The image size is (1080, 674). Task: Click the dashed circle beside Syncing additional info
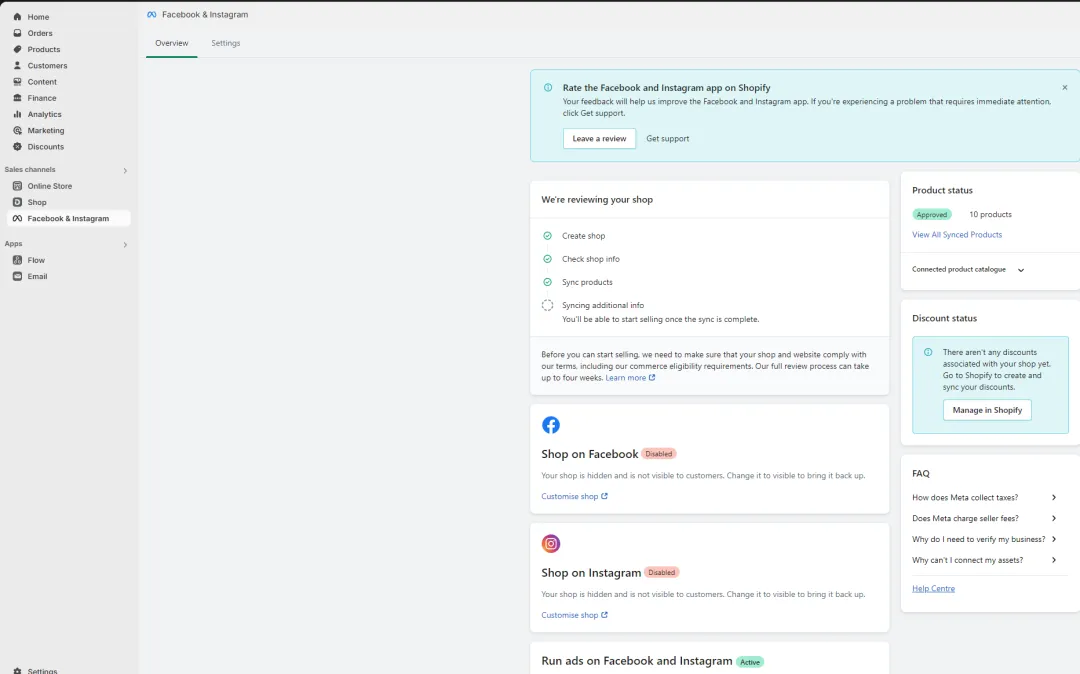point(548,305)
